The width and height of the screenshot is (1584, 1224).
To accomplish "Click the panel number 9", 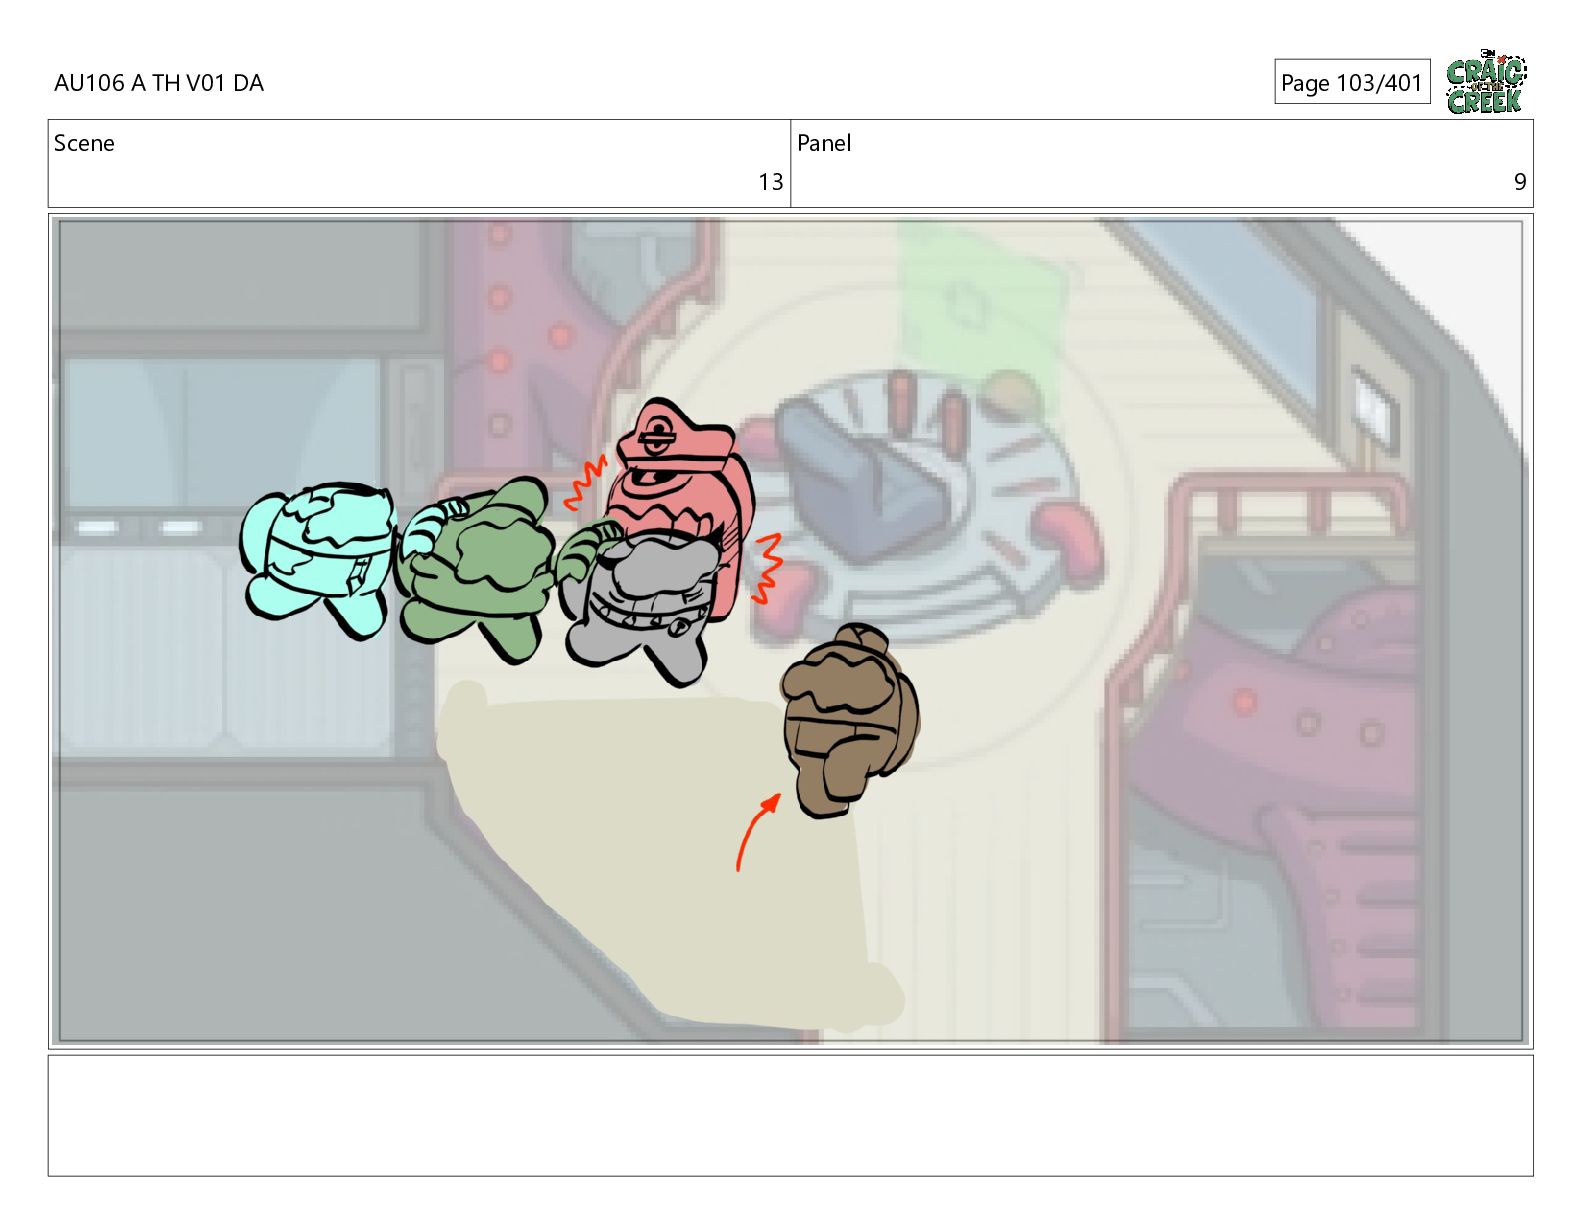I will click(1520, 182).
